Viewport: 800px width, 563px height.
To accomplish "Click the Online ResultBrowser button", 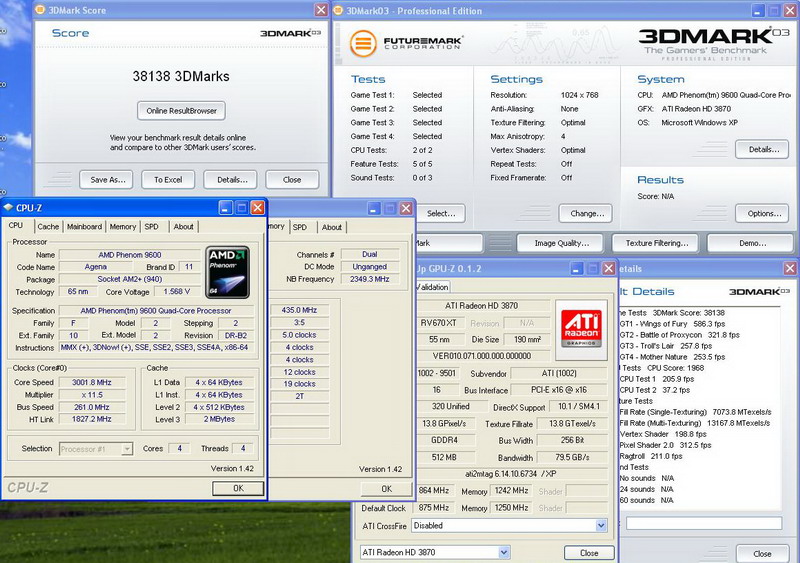I will tap(182, 110).
